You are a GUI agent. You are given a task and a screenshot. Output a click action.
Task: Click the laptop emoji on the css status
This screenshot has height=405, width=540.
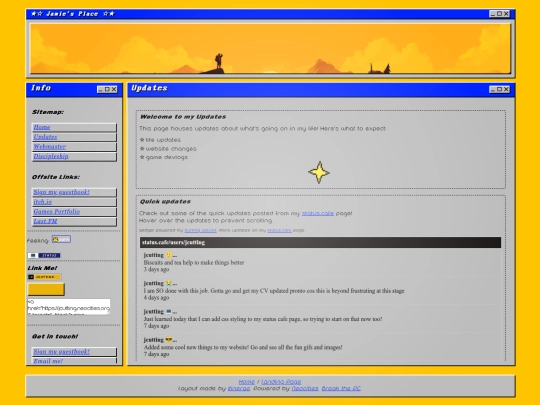(168, 312)
